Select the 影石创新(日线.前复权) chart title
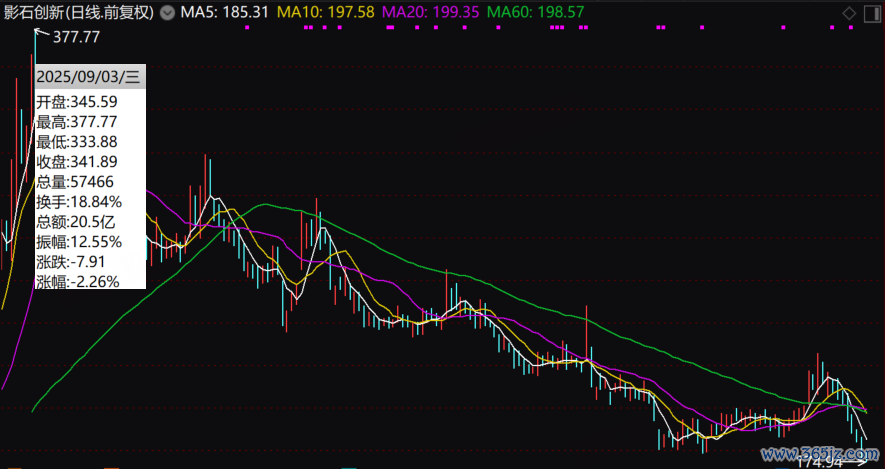 coord(79,12)
